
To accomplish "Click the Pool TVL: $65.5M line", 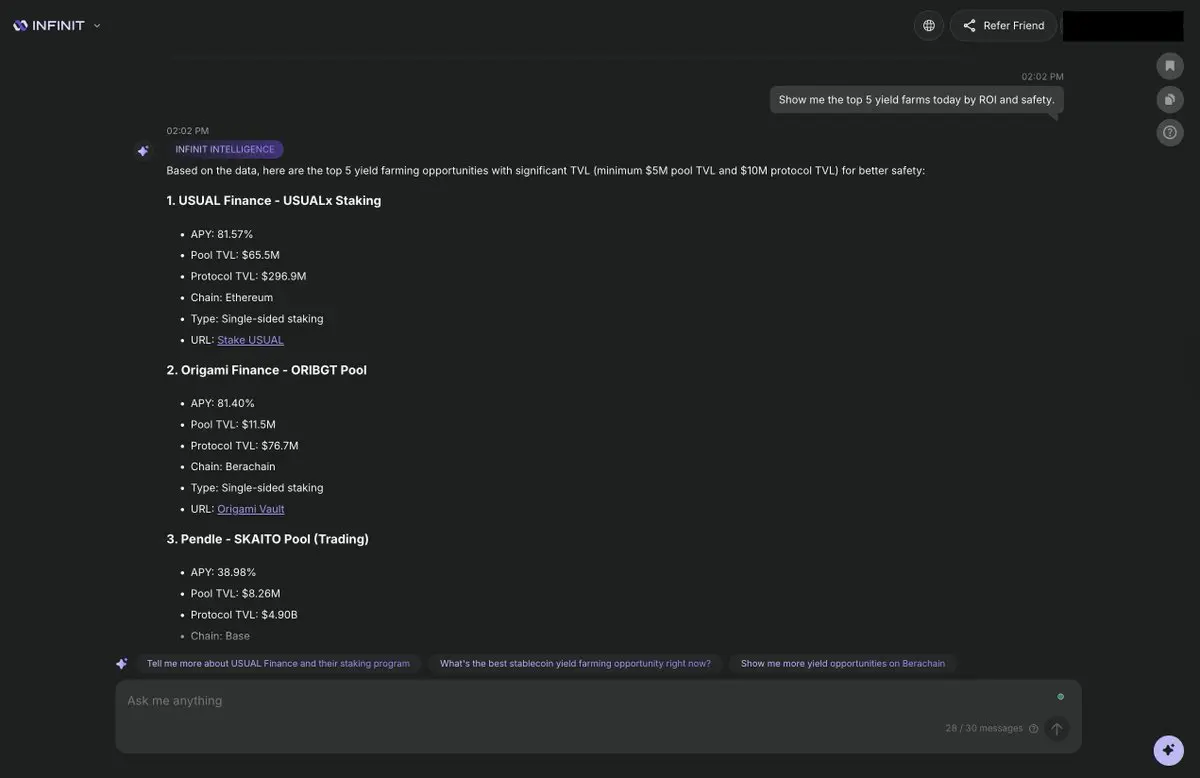I will coord(235,255).
